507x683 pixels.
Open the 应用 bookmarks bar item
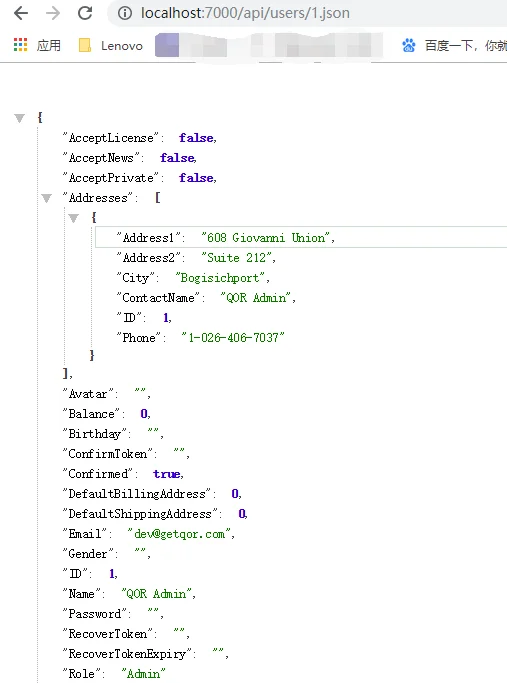coord(48,45)
